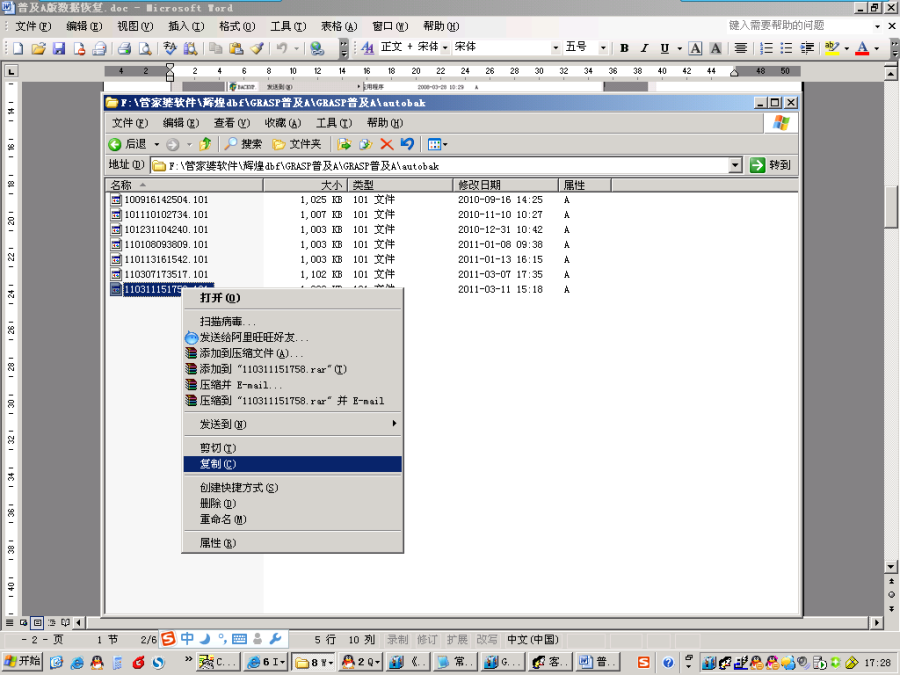Click the Print icon in Word toolbar
This screenshot has width=900, height=675.
(x=124, y=48)
